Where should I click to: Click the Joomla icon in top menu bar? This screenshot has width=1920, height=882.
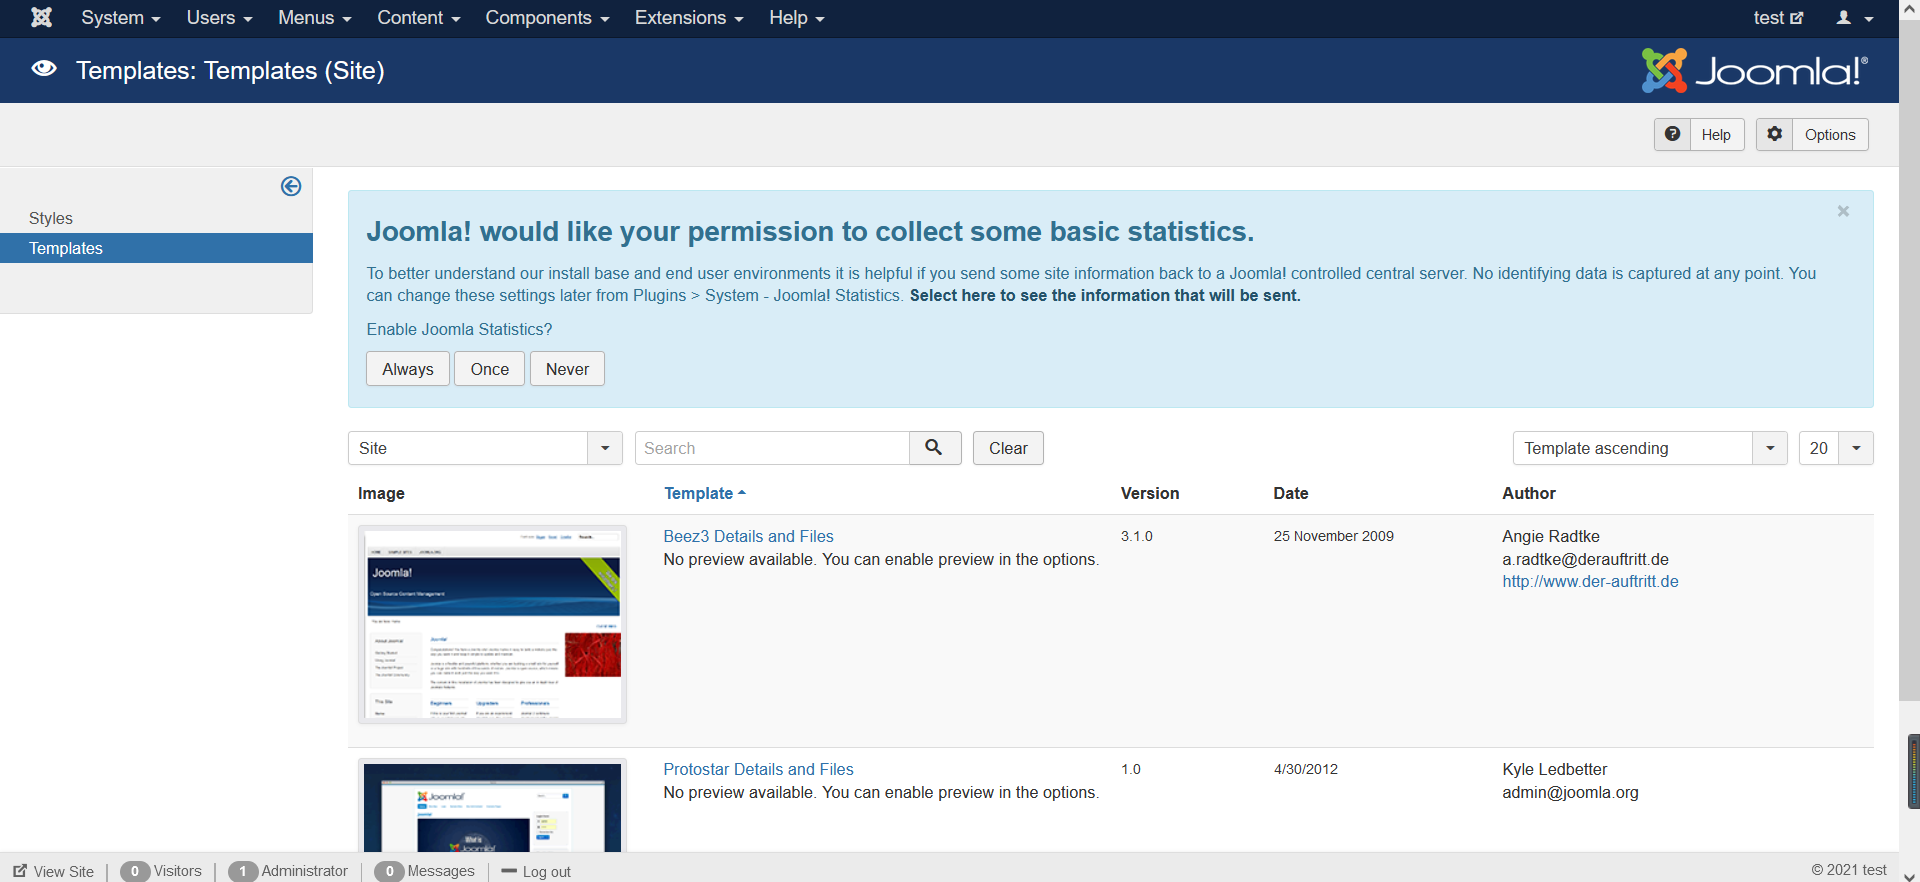[41, 17]
